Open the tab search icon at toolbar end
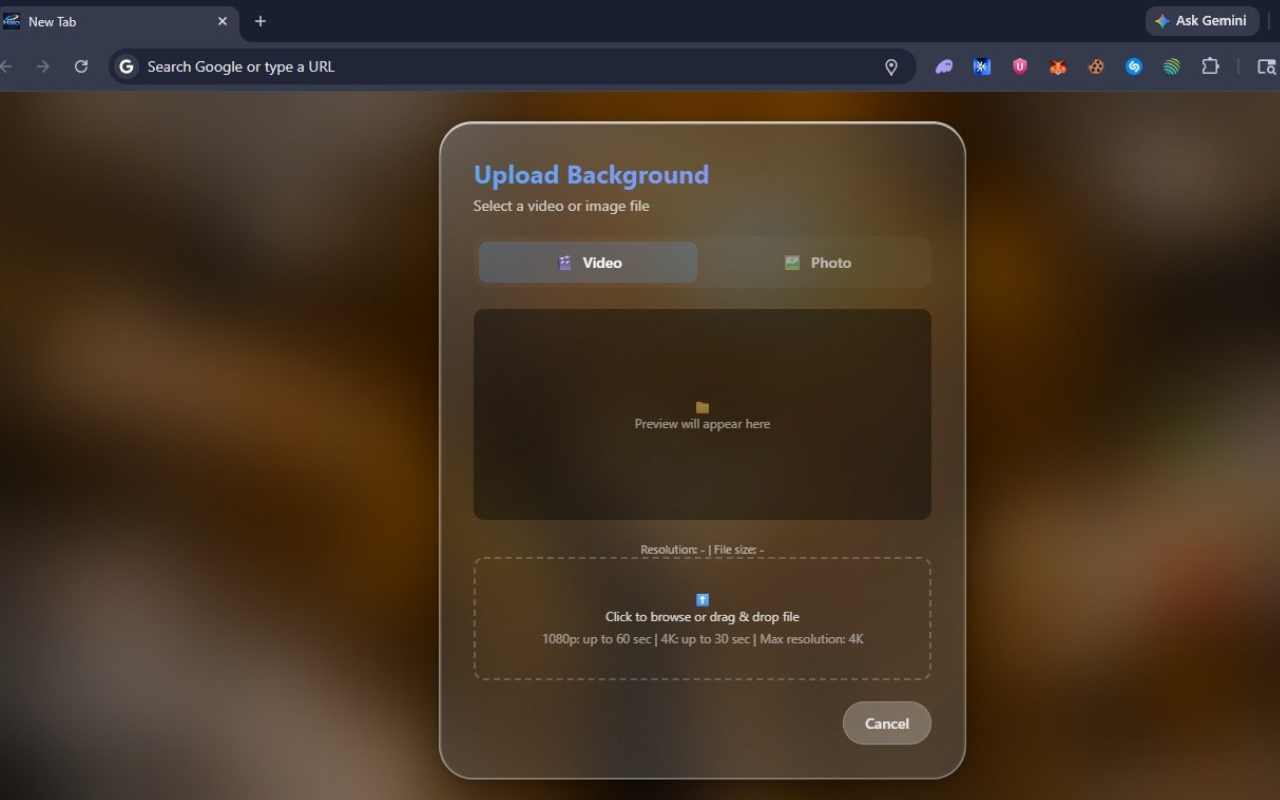The height and width of the screenshot is (800, 1280). click(1266, 67)
